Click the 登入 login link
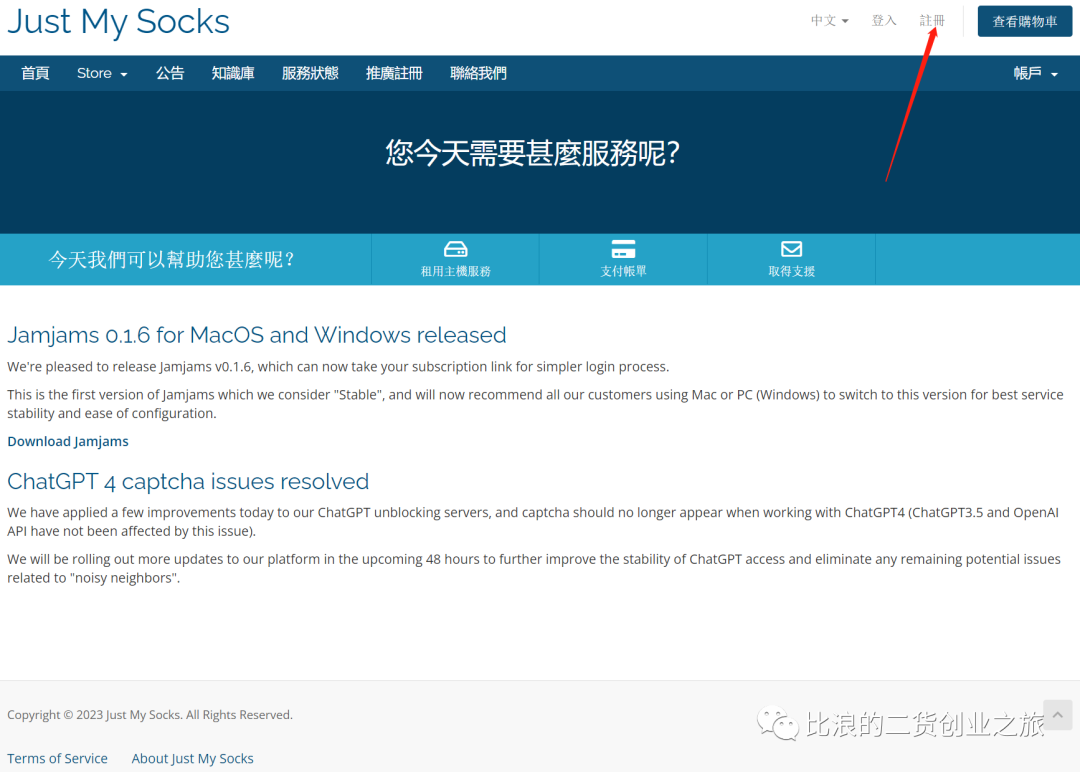The width and height of the screenshot is (1080, 772). (x=884, y=21)
